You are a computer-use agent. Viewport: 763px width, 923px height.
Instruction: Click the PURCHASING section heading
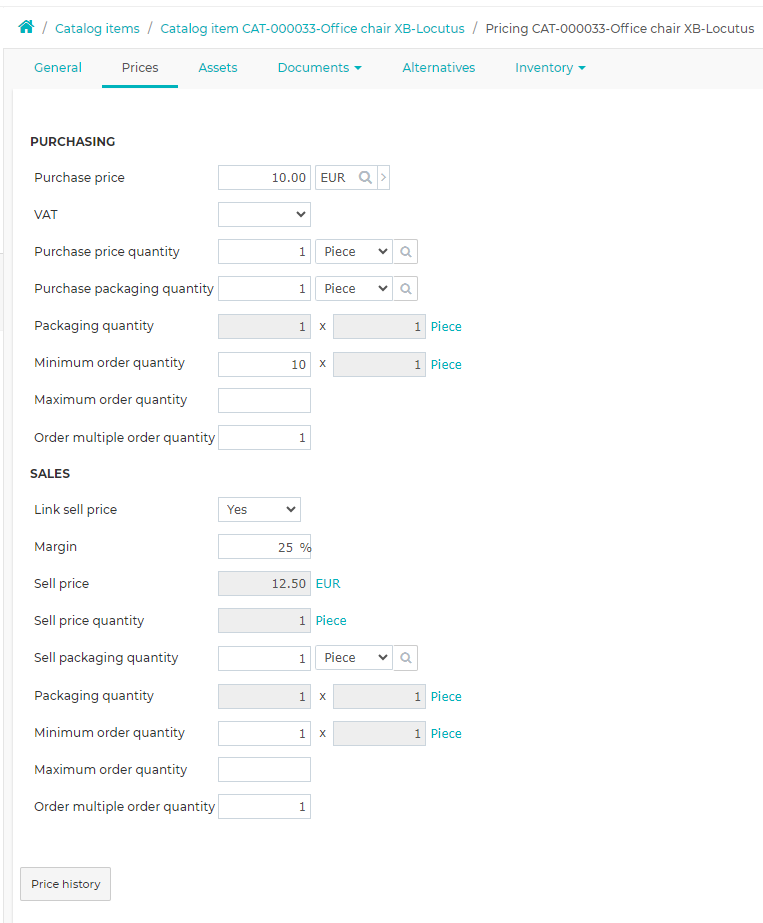73,142
